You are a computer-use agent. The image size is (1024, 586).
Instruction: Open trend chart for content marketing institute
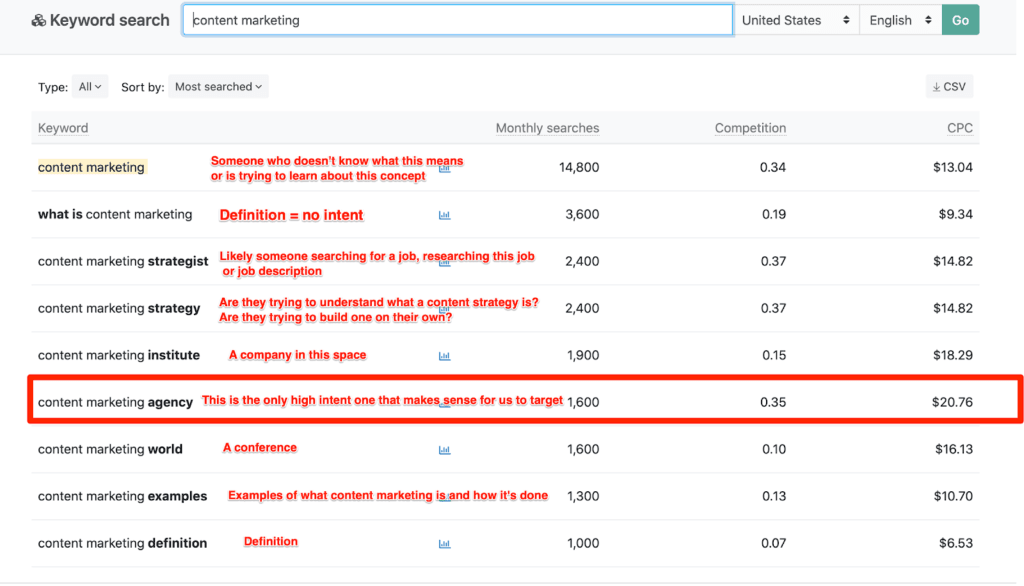pyautogui.click(x=445, y=356)
